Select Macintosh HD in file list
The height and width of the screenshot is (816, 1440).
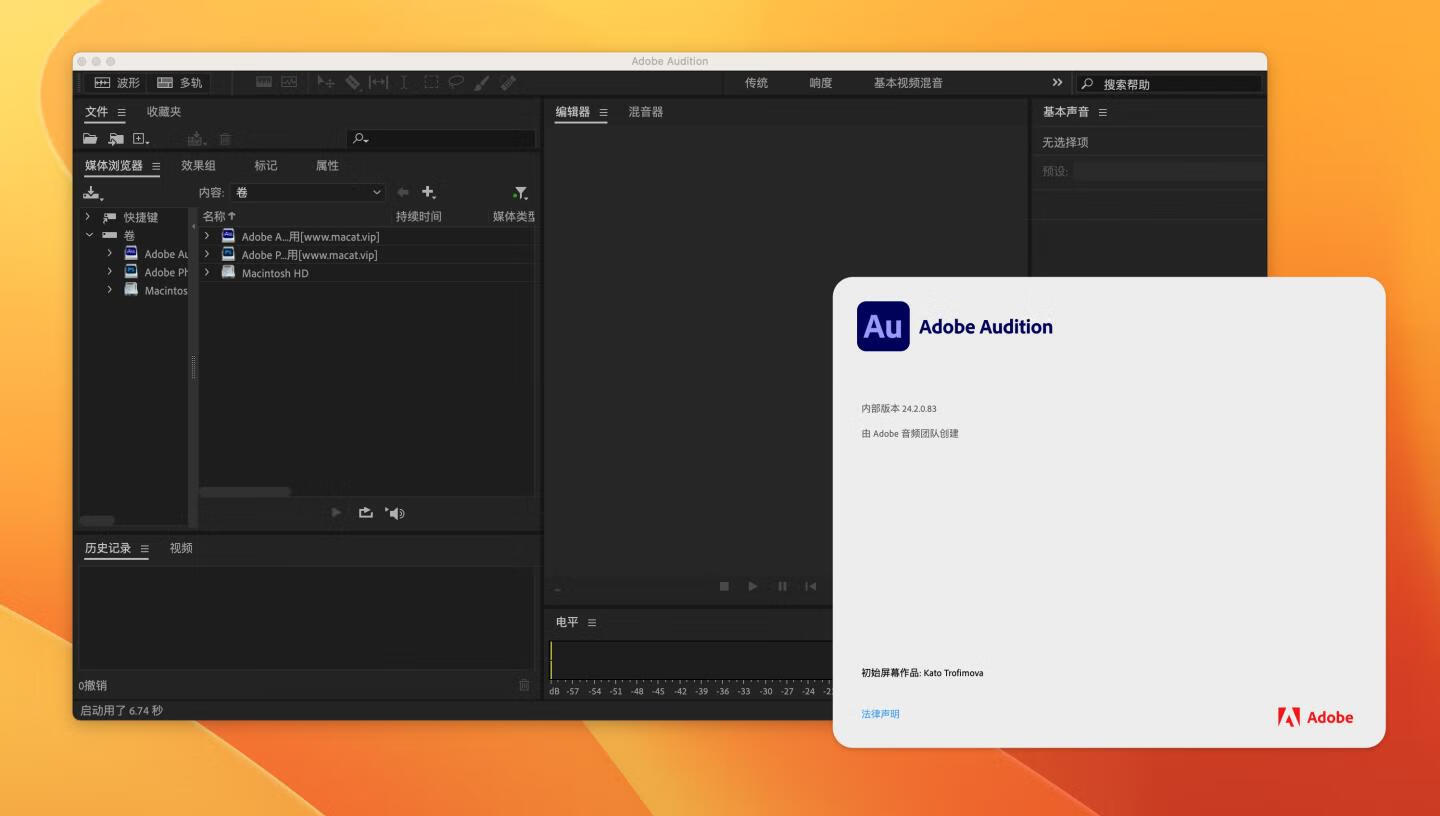pyautogui.click(x=275, y=273)
